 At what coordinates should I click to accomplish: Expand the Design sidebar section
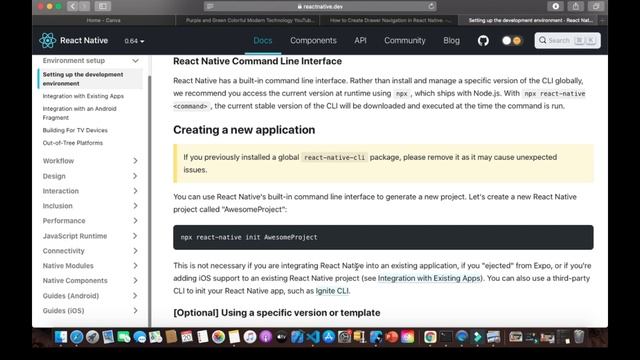(91, 176)
